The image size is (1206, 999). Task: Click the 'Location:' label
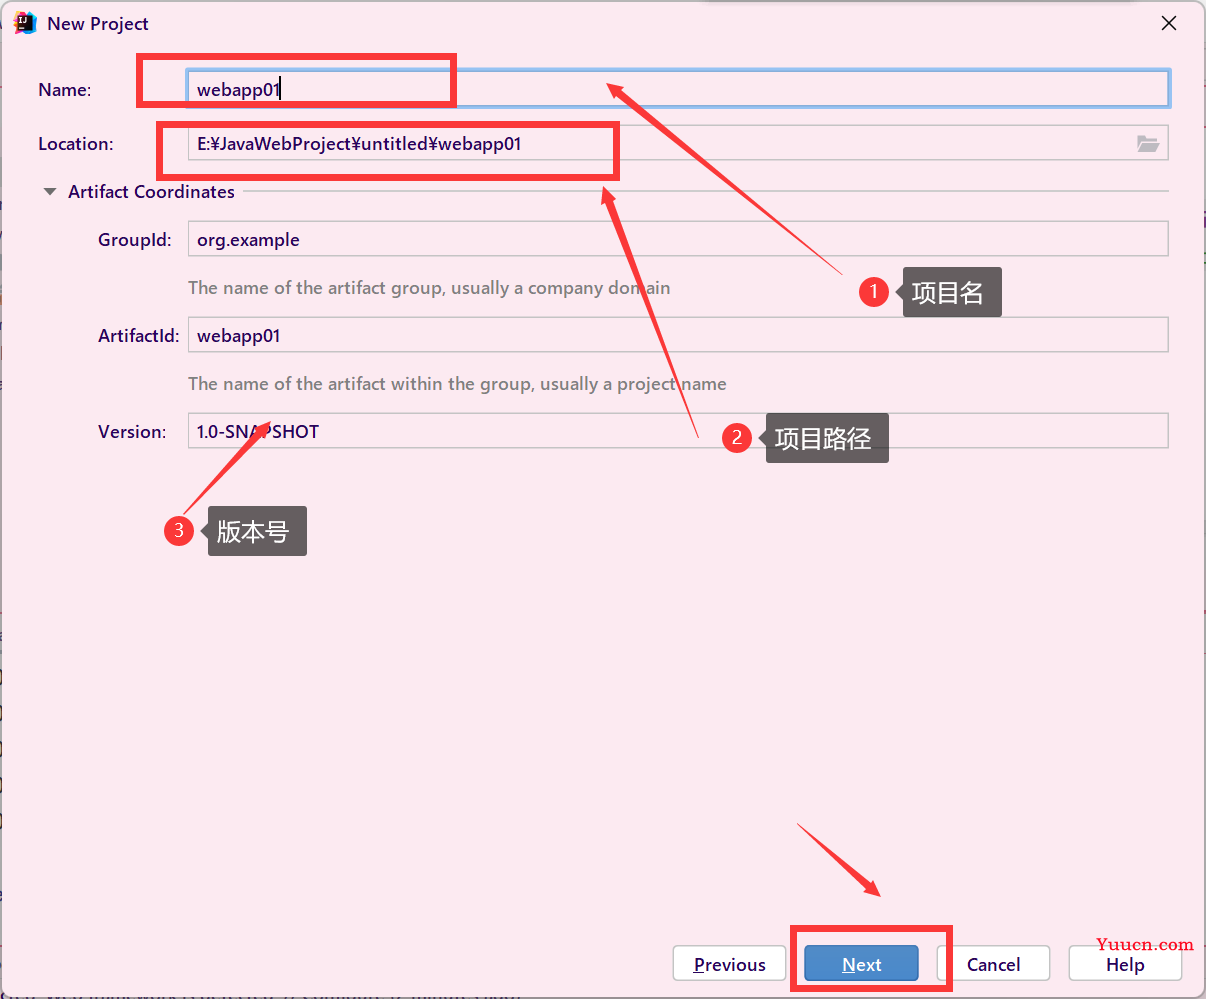point(76,144)
